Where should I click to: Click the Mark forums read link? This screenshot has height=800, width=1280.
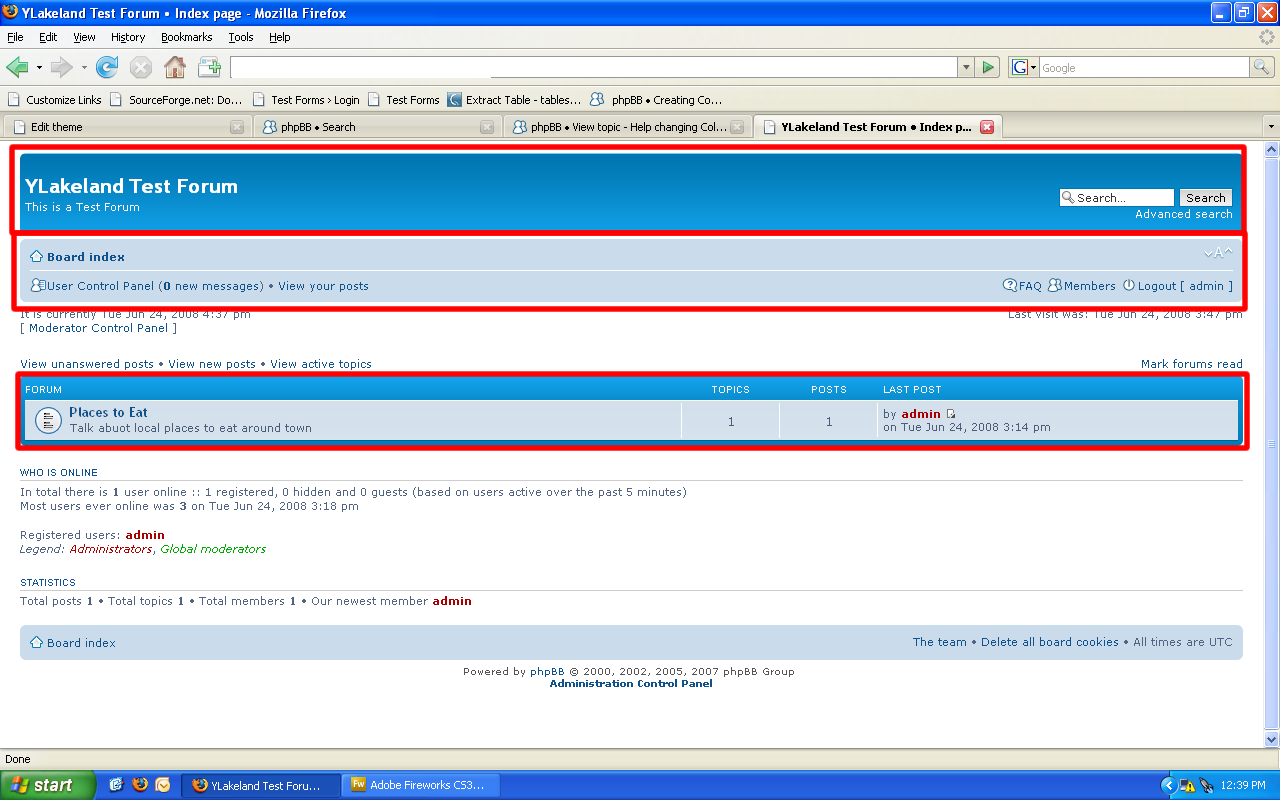[x=1191, y=363]
